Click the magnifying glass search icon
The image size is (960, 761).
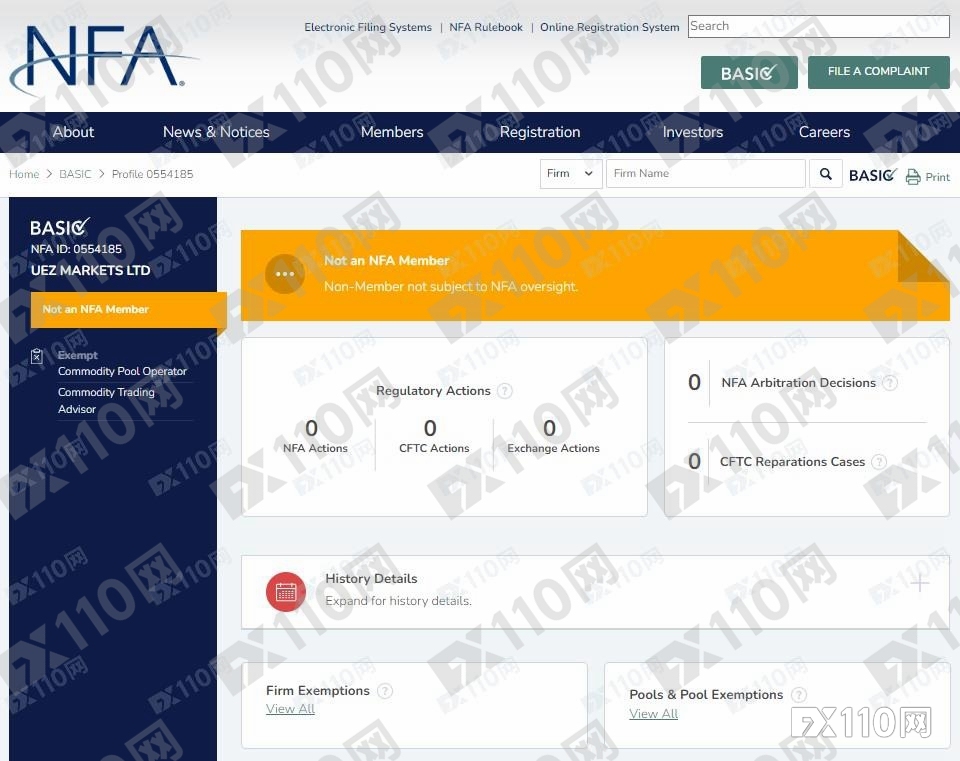(825, 174)
